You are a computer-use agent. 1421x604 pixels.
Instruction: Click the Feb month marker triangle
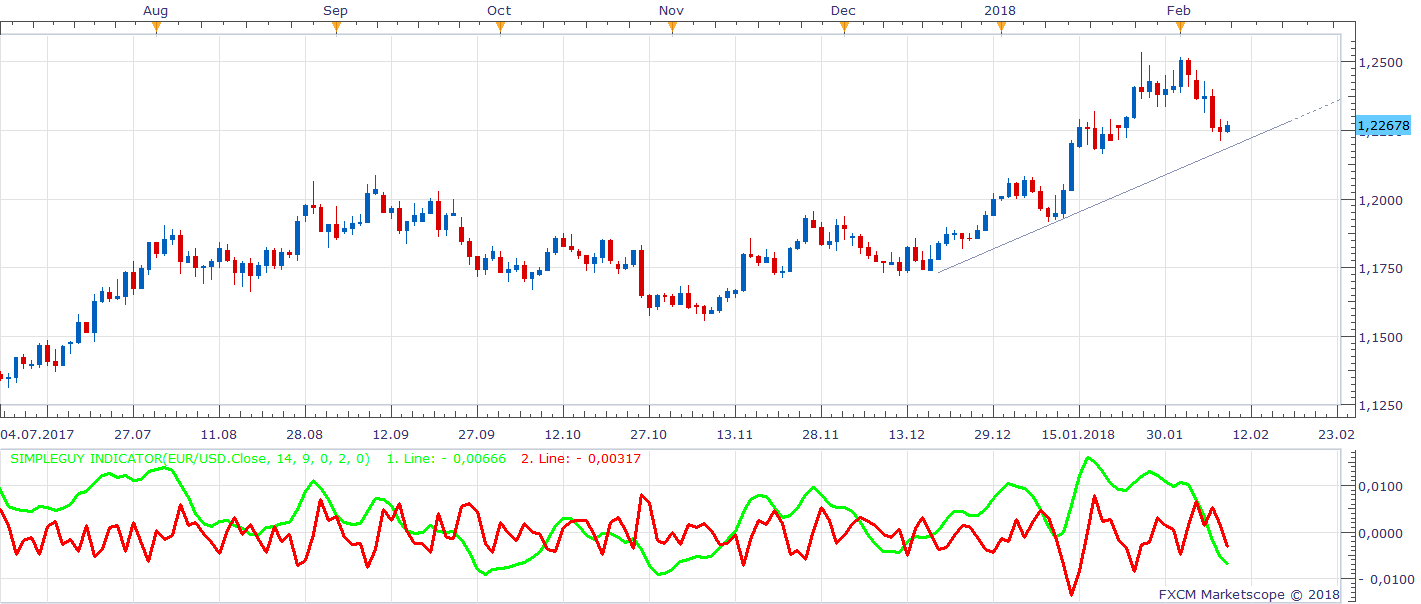point(1180,27)
